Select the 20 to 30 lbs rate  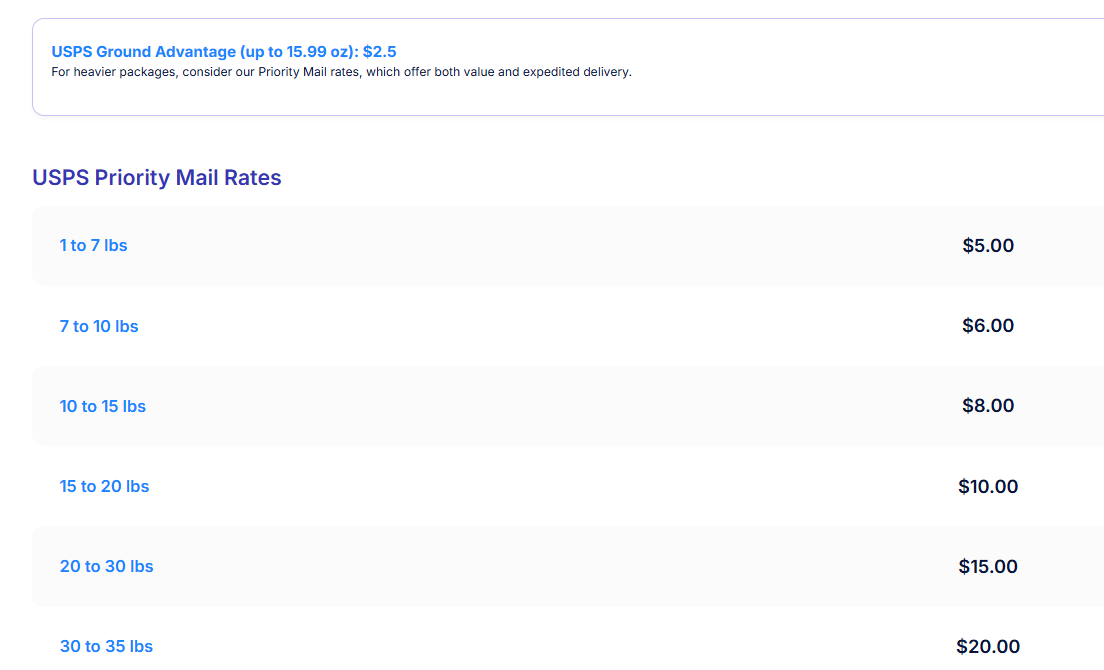click(x=106, y=567)
